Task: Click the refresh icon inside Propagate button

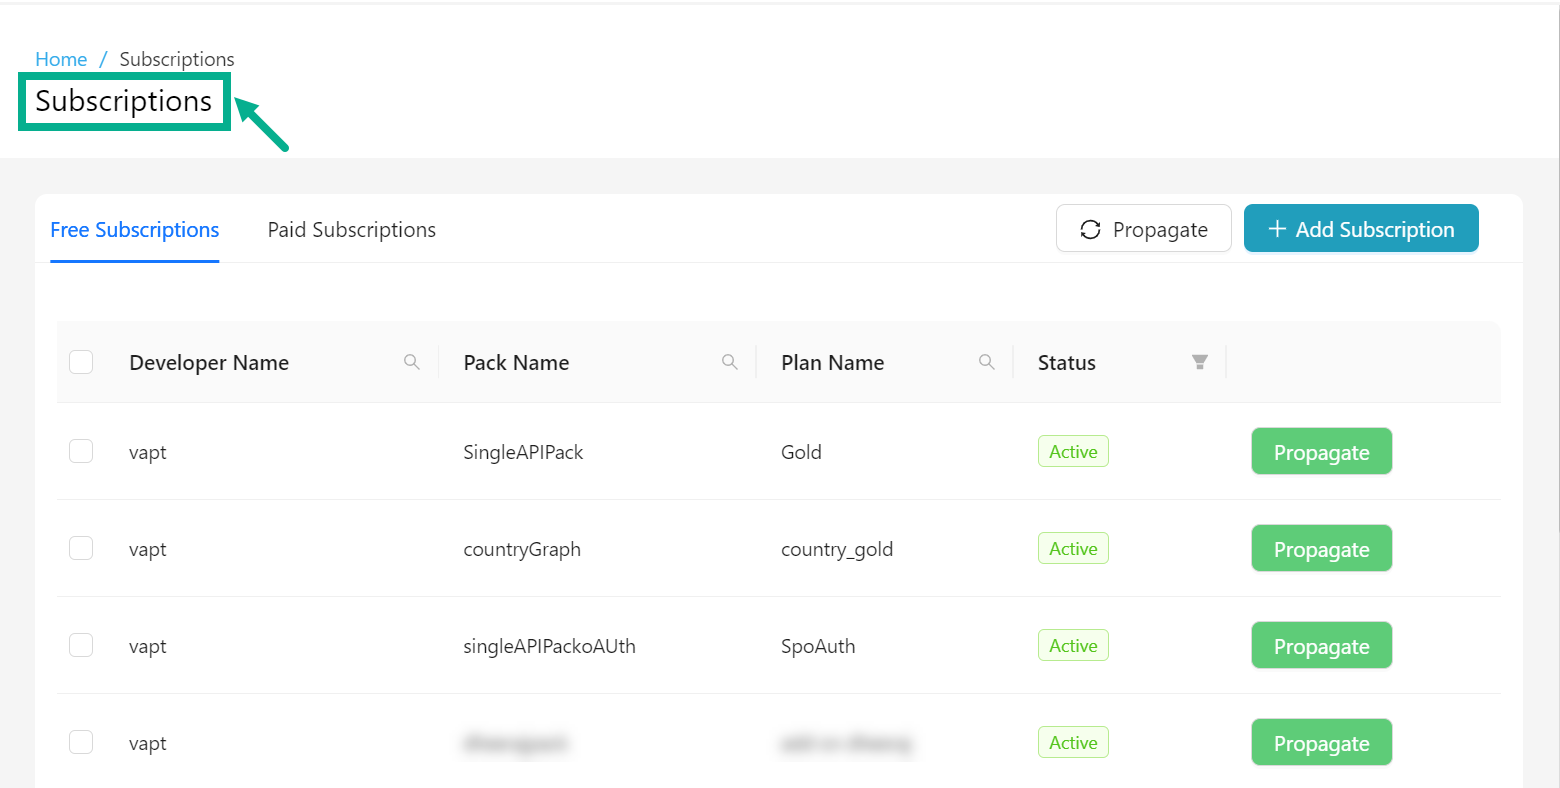Action: point(1090,228)
